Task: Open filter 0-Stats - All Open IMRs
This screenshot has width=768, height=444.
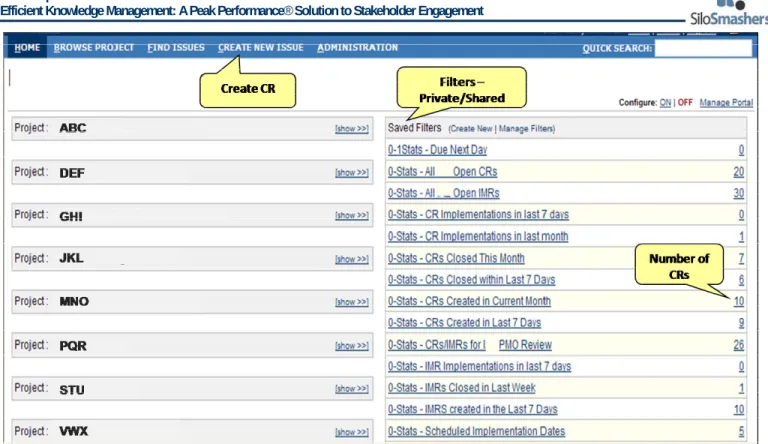Action: tap(444, 193)
